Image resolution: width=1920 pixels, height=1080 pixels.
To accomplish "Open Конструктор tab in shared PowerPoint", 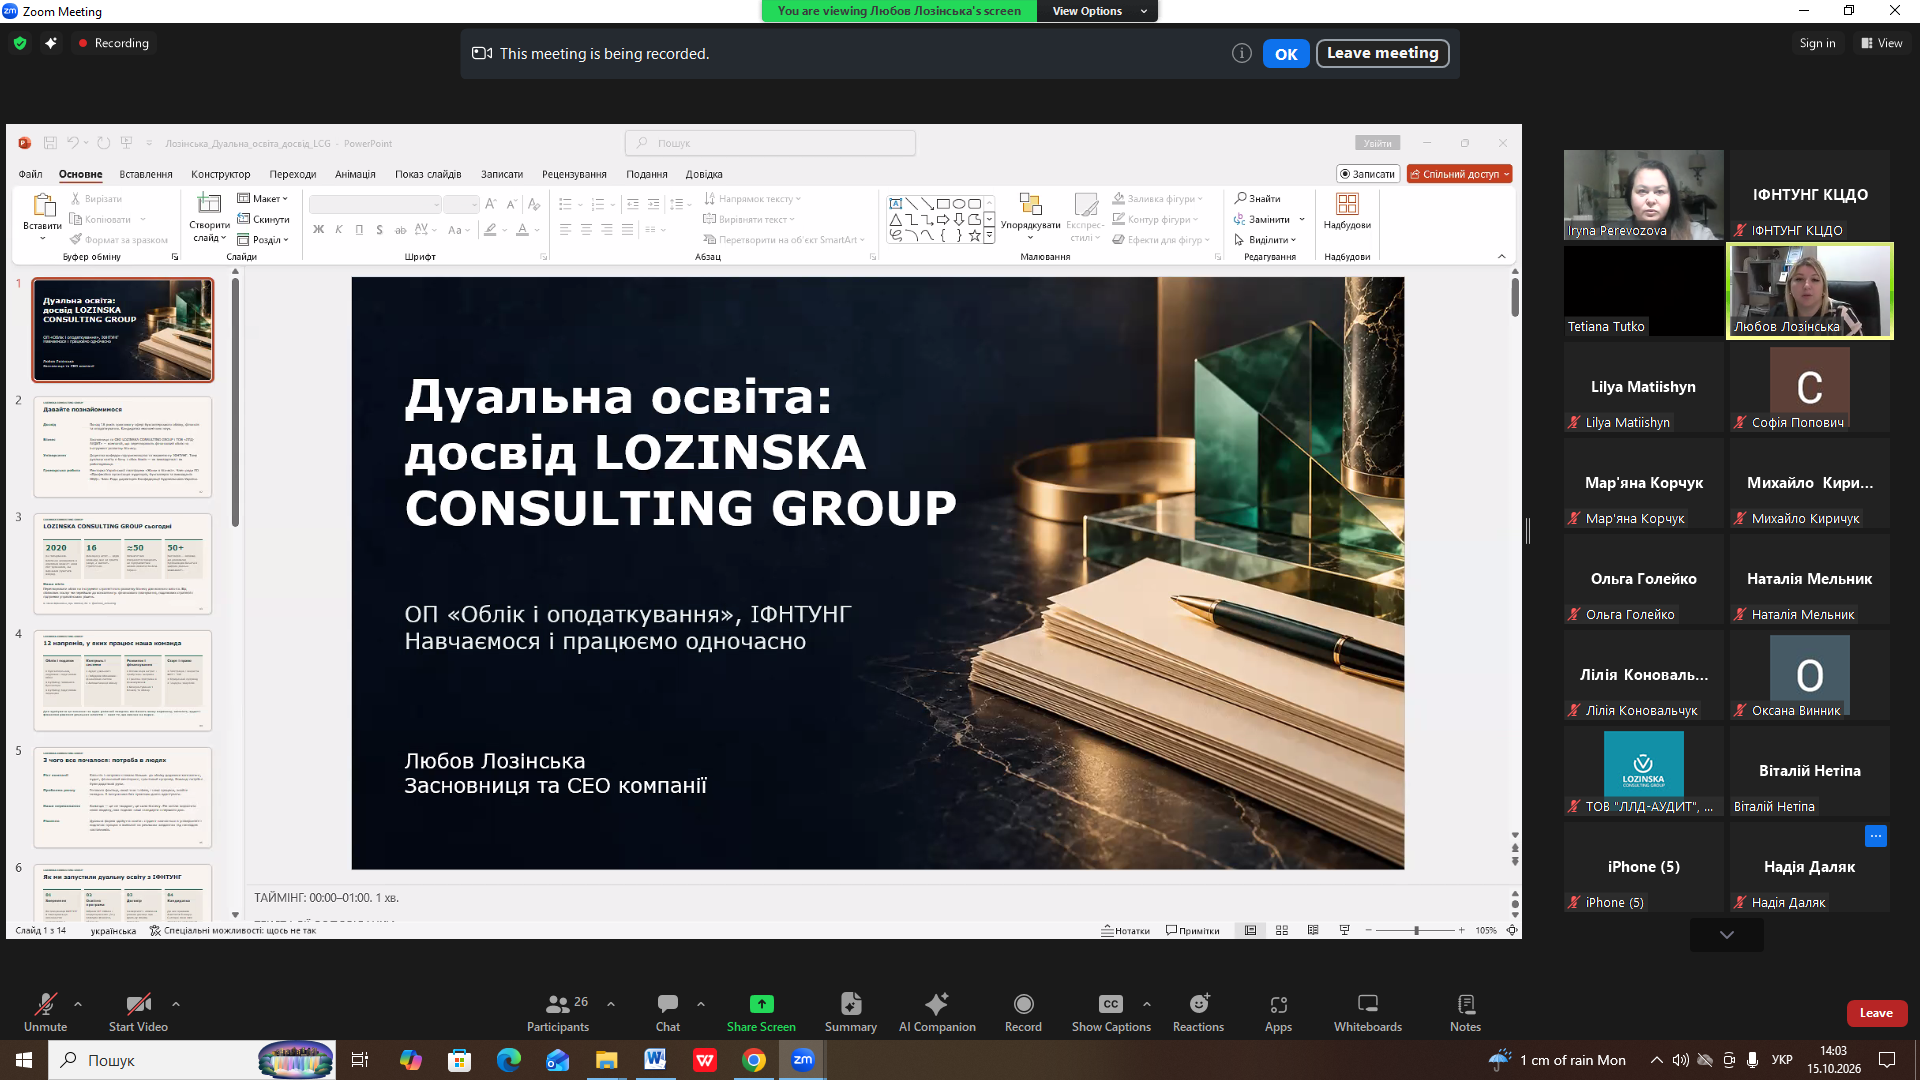I will point(221,174).
